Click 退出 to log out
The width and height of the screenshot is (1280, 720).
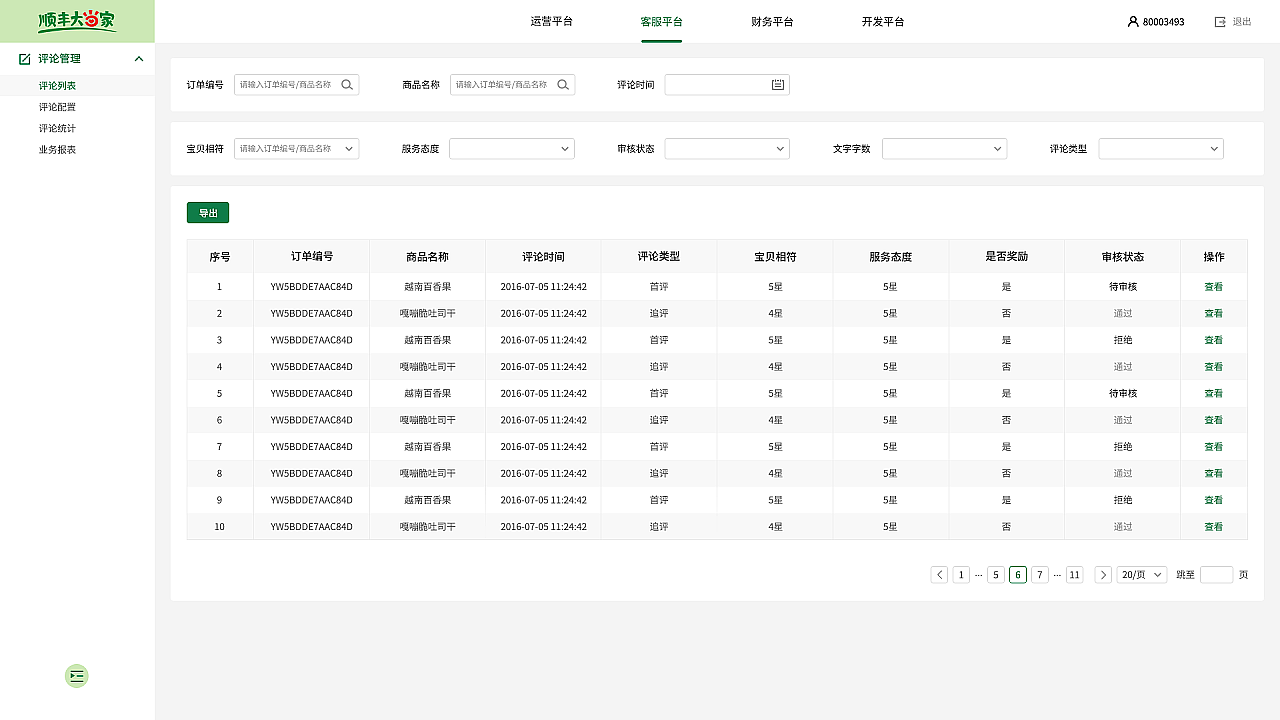[1242, 21]
